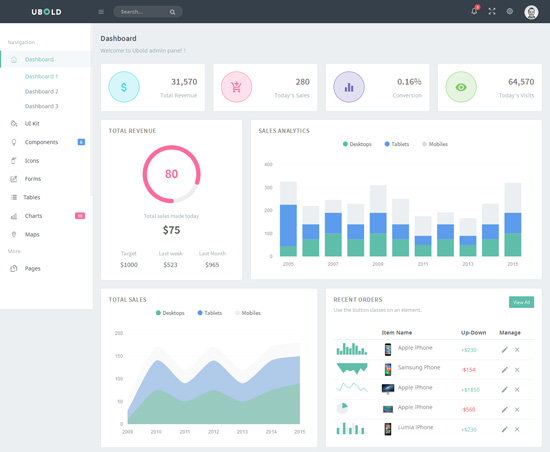The height and width of the screenshot is (452, 550).
Task: Select Dashboard 2 in sidebar
Action: [41, 92]
